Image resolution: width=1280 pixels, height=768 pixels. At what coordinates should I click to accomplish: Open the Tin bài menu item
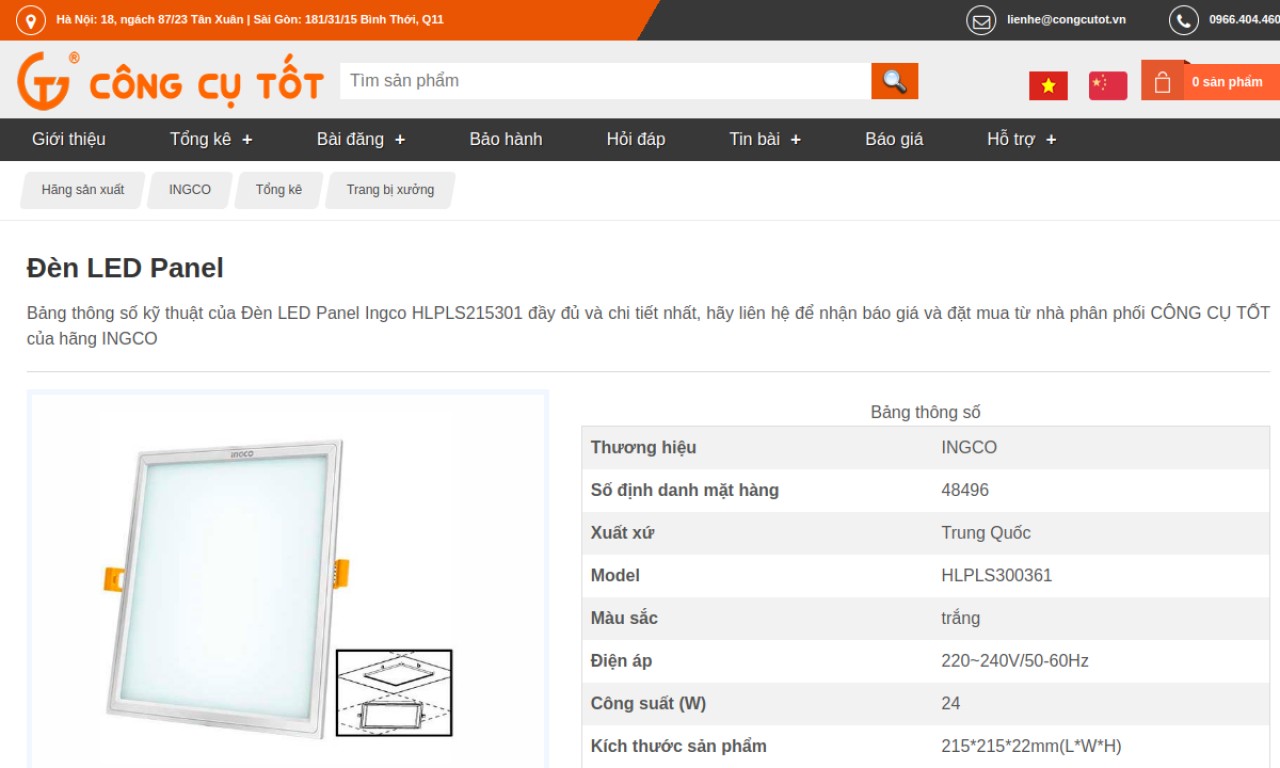tap(754, 139)
